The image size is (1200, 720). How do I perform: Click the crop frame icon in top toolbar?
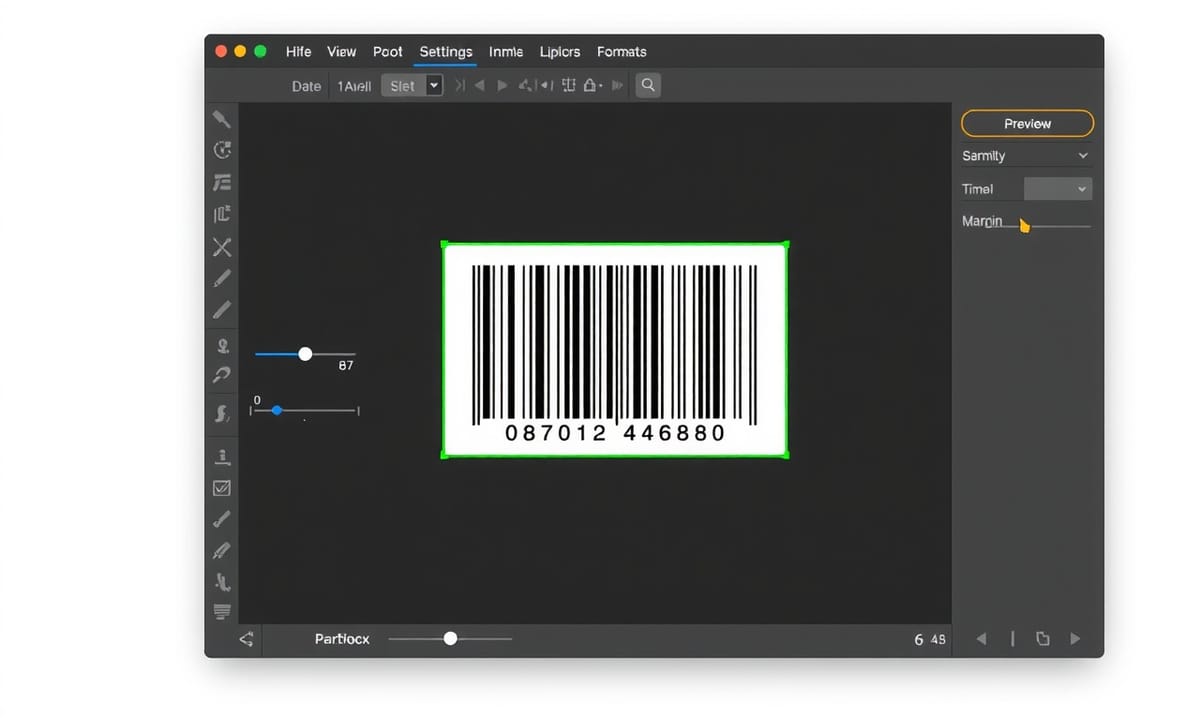tap(568, 86)
